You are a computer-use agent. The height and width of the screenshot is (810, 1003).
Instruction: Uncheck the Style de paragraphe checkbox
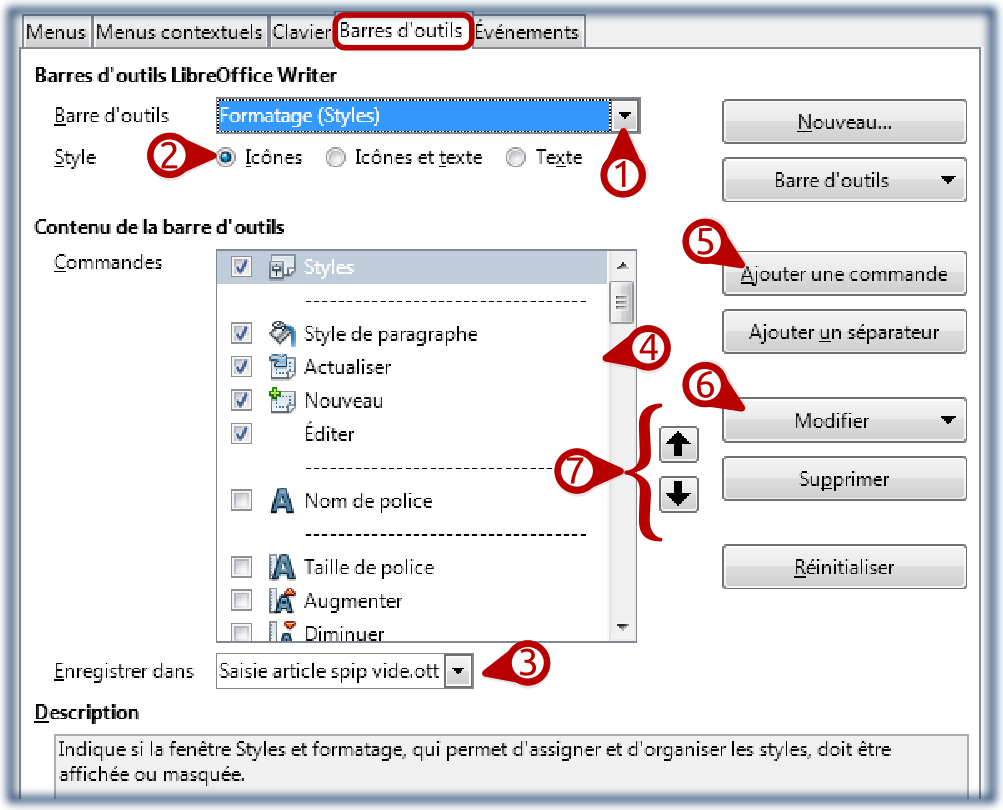(x=241, y=334)
